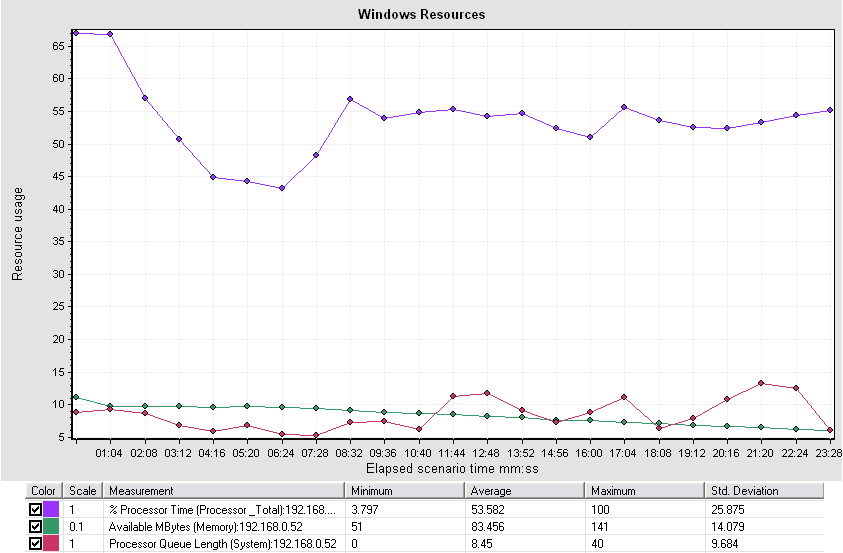Click the first purple data point at graph start
Screen dimensions: 843x553
[x=76, y=33]
